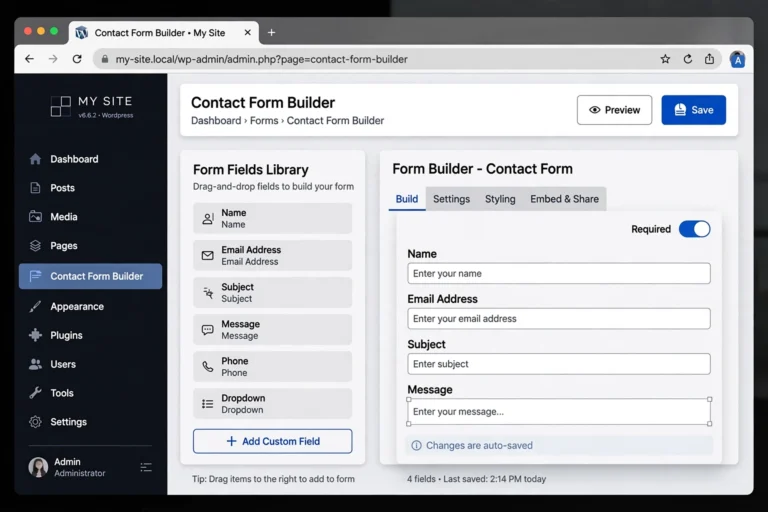Open the browser profile avatar A

737,60
